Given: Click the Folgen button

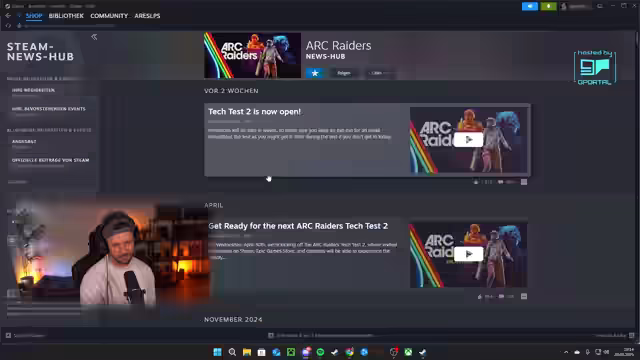Looking at the screenshot, I should click(344, 73).
